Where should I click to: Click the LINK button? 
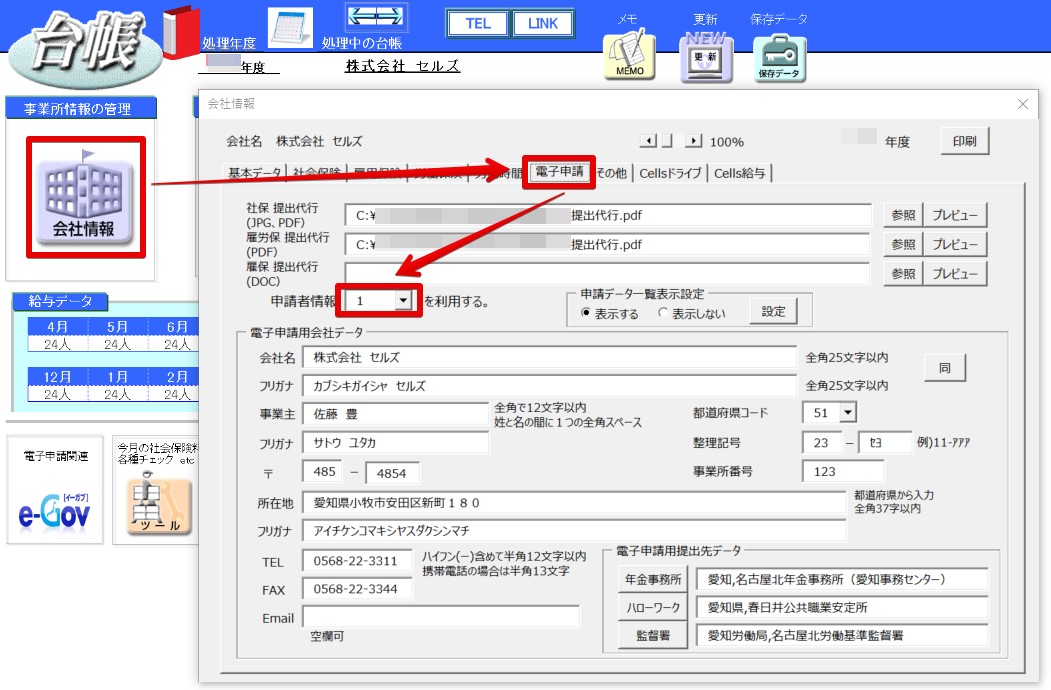tap(543, 23)
